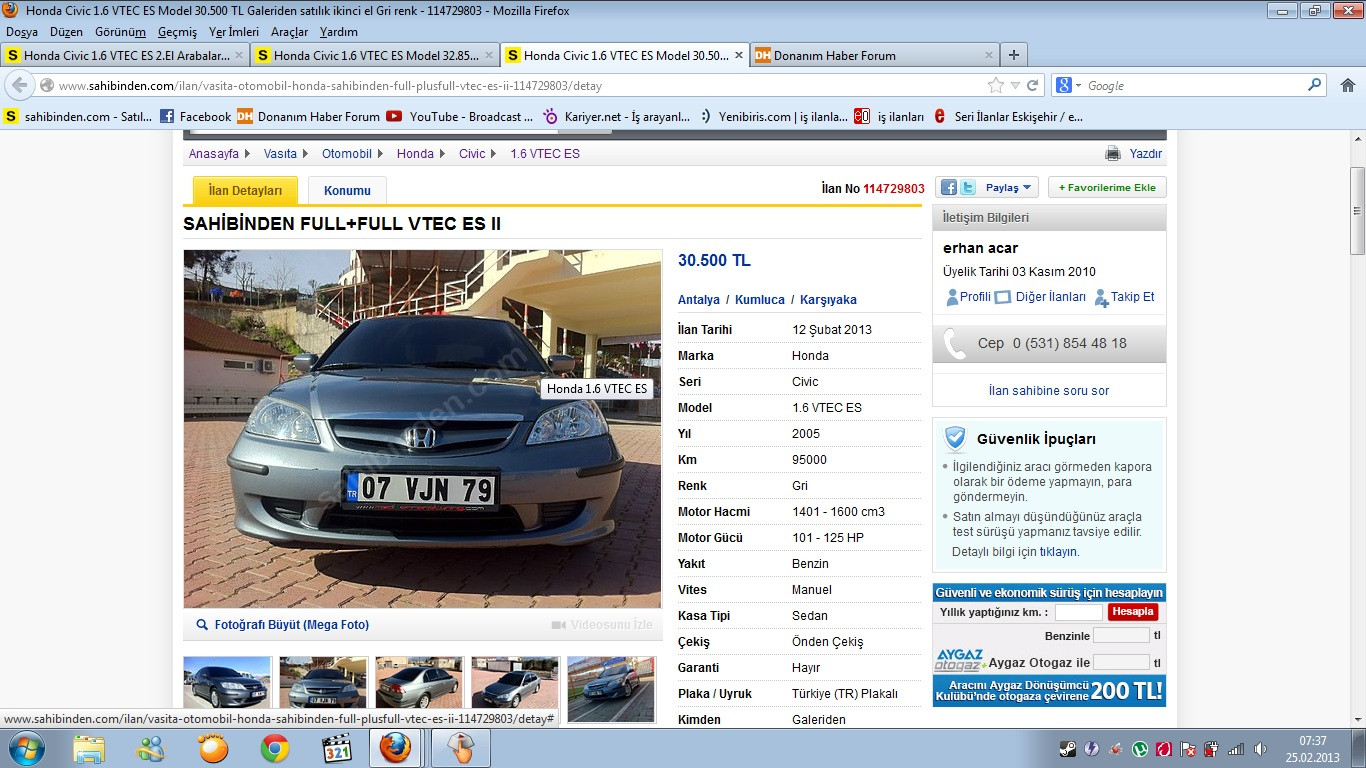Open the Firefox home page icon
The image size is (1366, 768).
click(1347, 86)
